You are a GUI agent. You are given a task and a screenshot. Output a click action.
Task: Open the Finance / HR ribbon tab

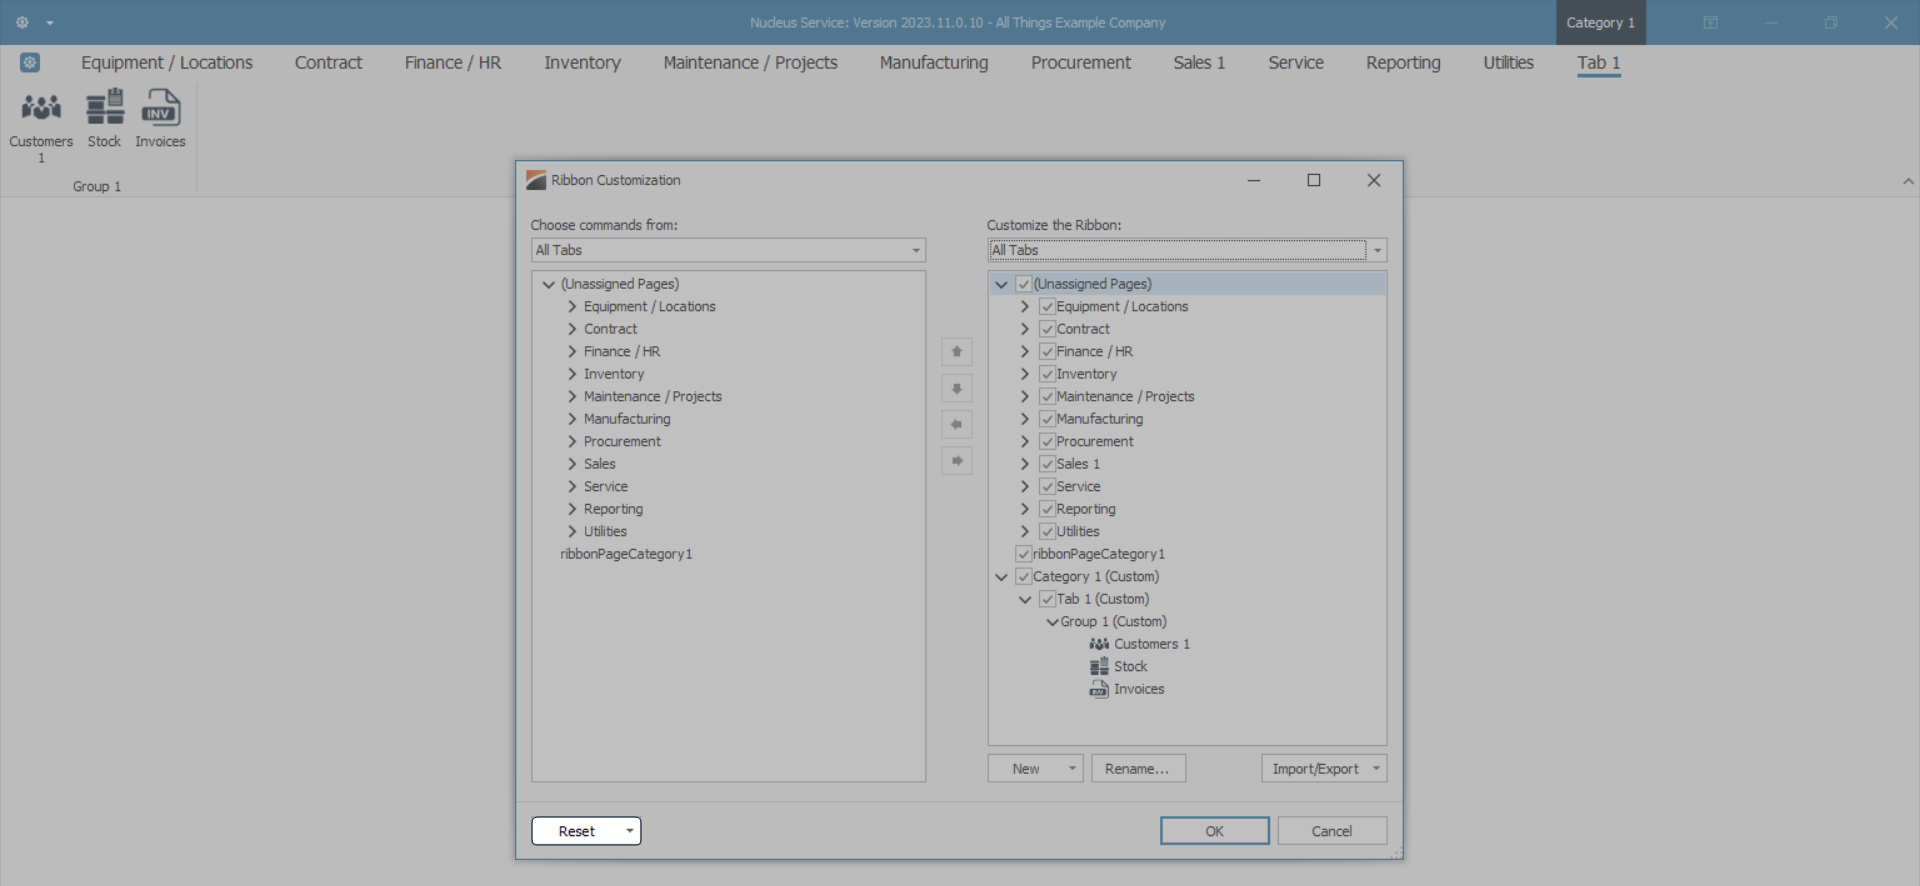click(453, 63)
